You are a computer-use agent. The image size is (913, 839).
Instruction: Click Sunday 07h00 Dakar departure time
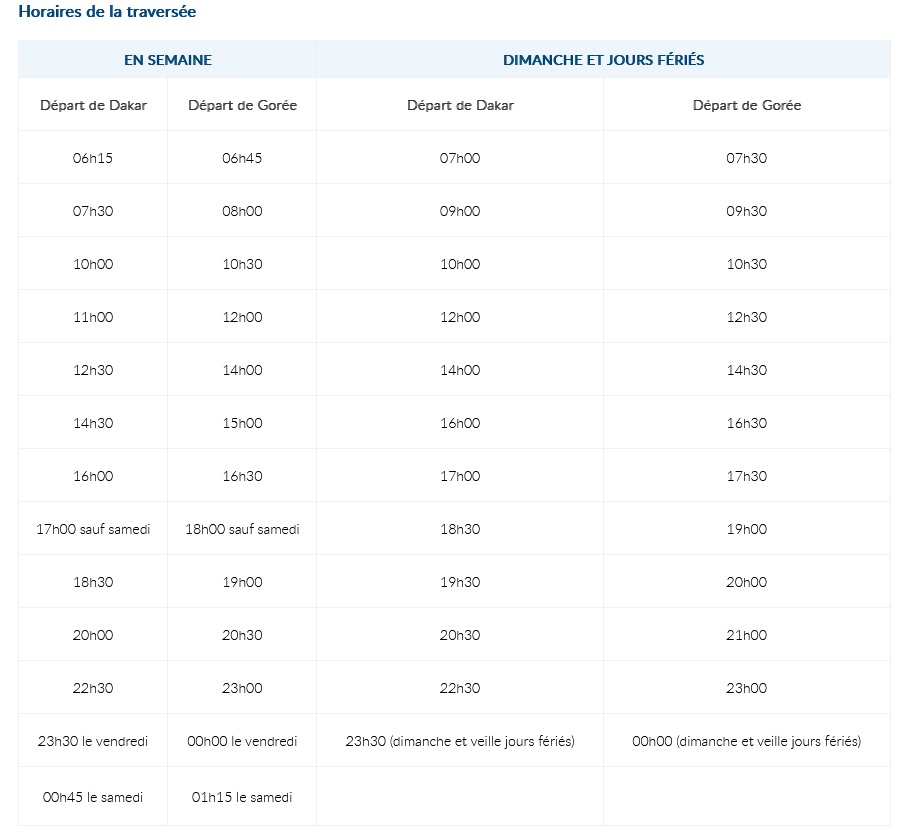(x=460, y=158)
